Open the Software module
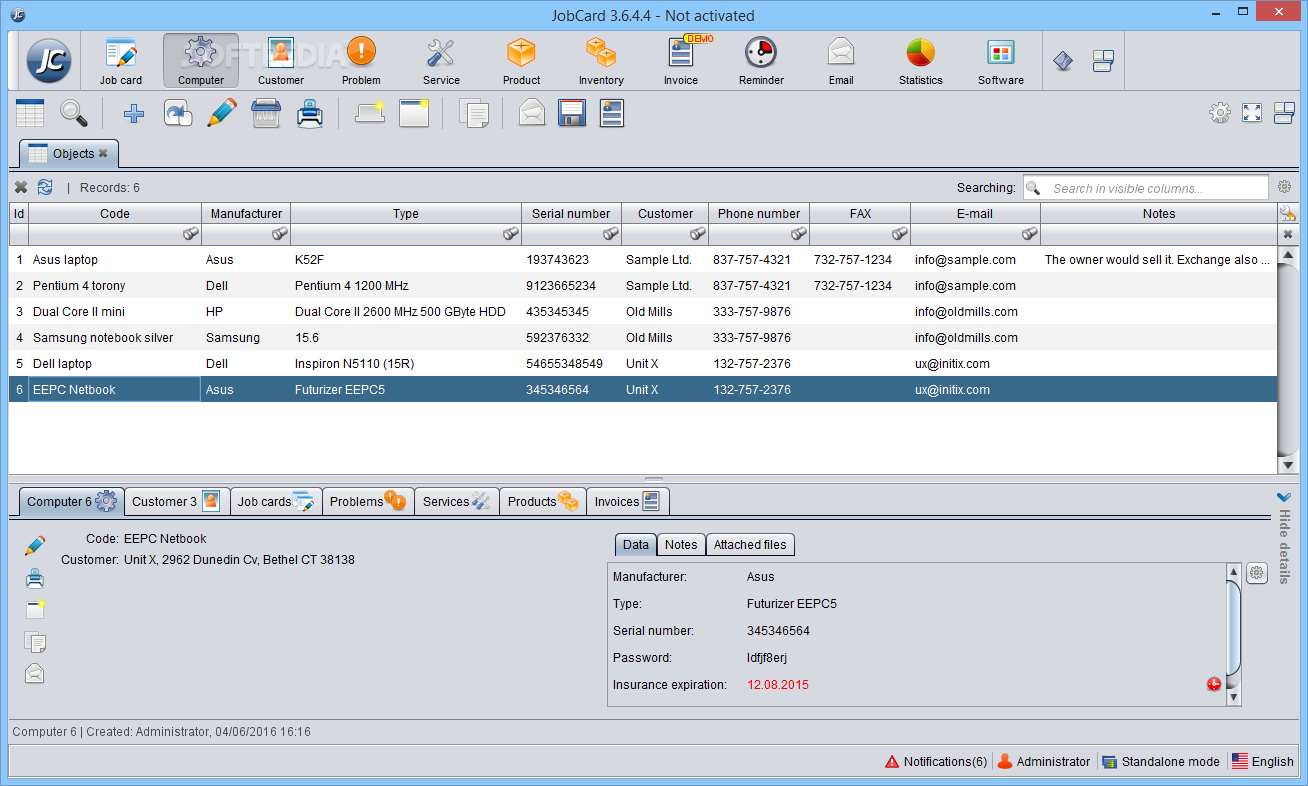Image resolution: width=1308 pixels, height=786 pixels. pyautogui.click(x=1001, y=61)
